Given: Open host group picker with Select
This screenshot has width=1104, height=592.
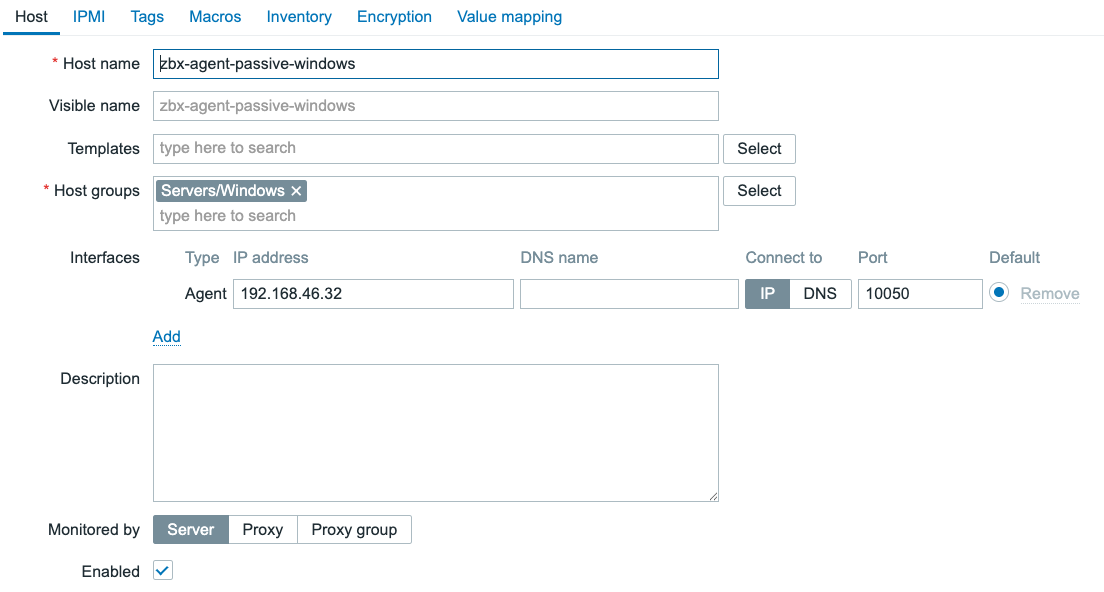Looking at the screenshot, I should point(758,190).
